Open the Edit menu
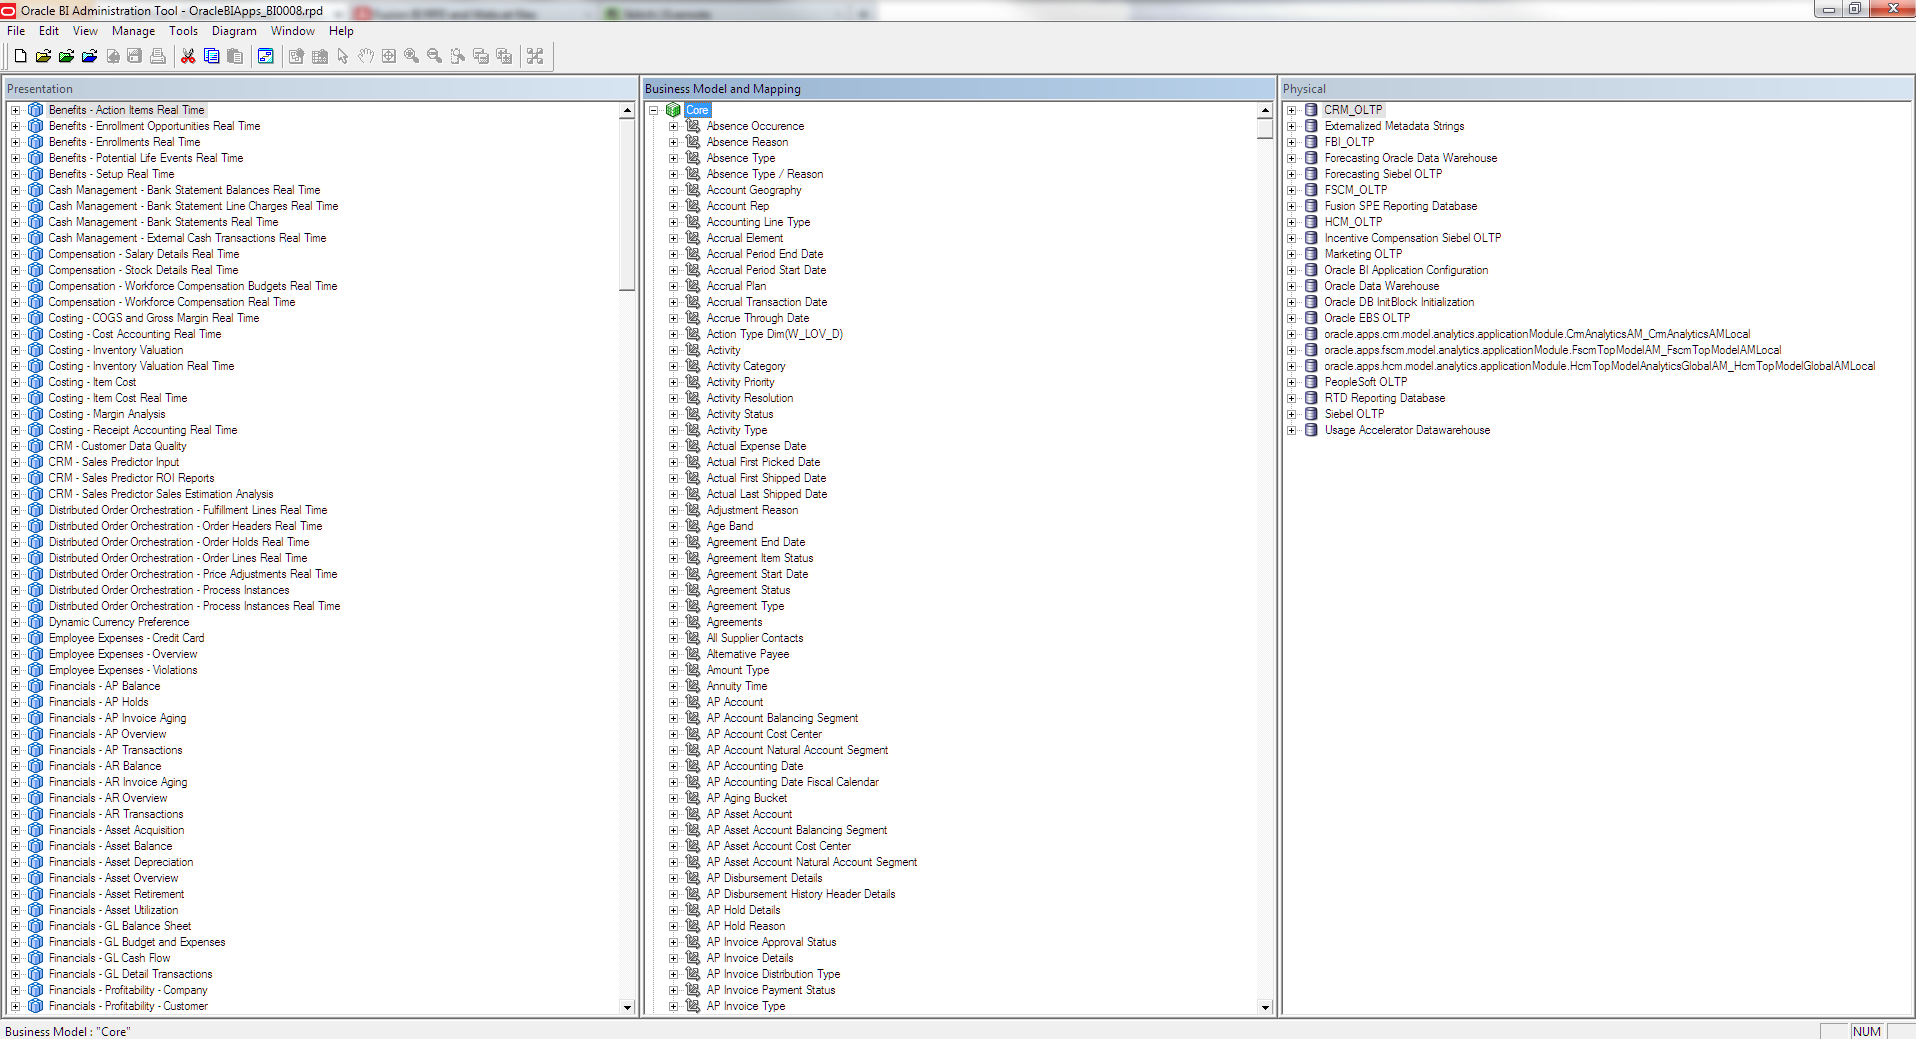Viewport: 1916px width, 1039px height. pyautogui.click(x=49, y=31)
